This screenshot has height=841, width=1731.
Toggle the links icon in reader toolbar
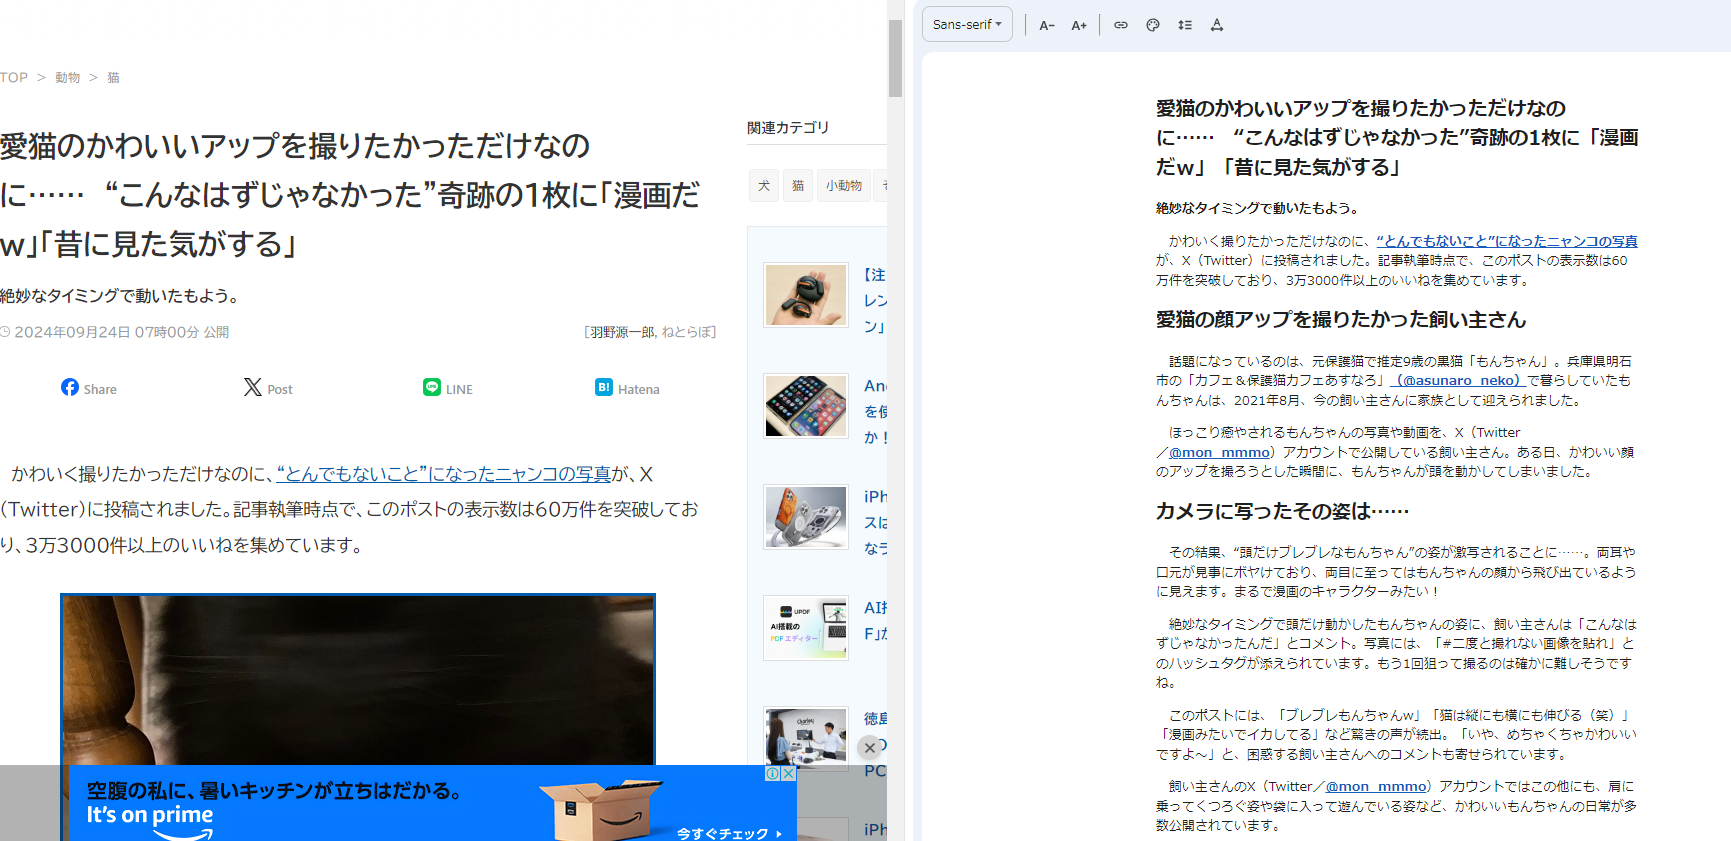coord(1121,25)
